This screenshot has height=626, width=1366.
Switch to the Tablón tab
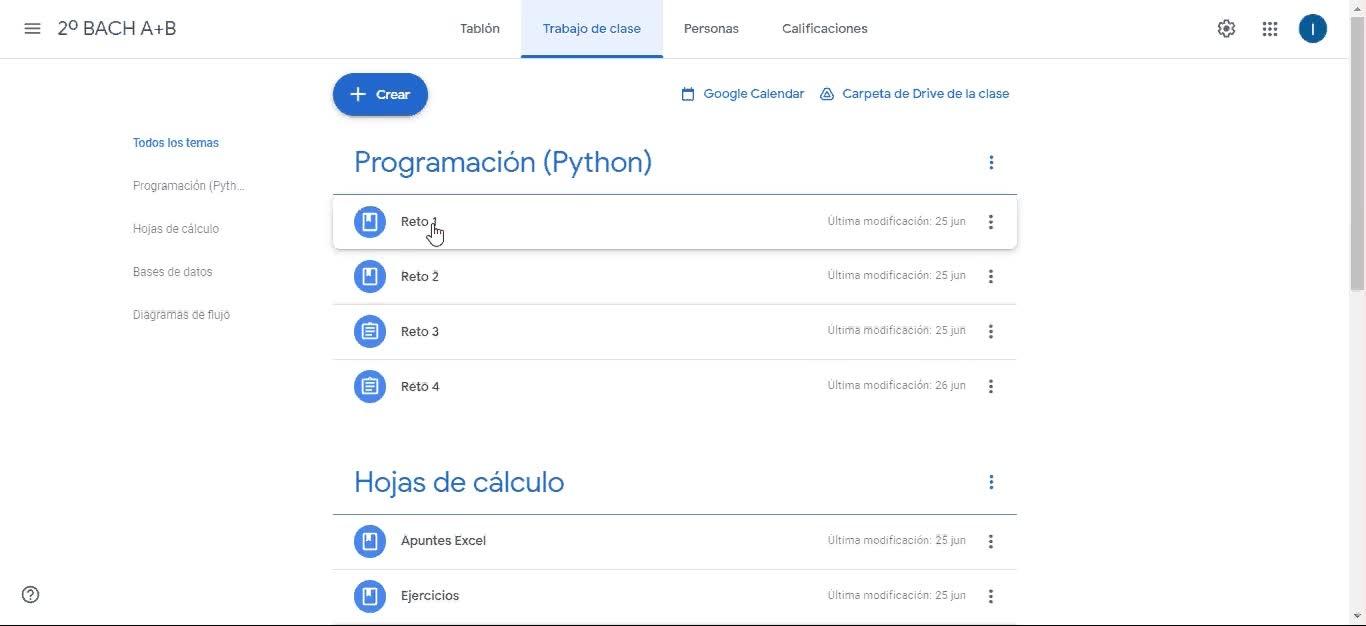click(480, 29)
